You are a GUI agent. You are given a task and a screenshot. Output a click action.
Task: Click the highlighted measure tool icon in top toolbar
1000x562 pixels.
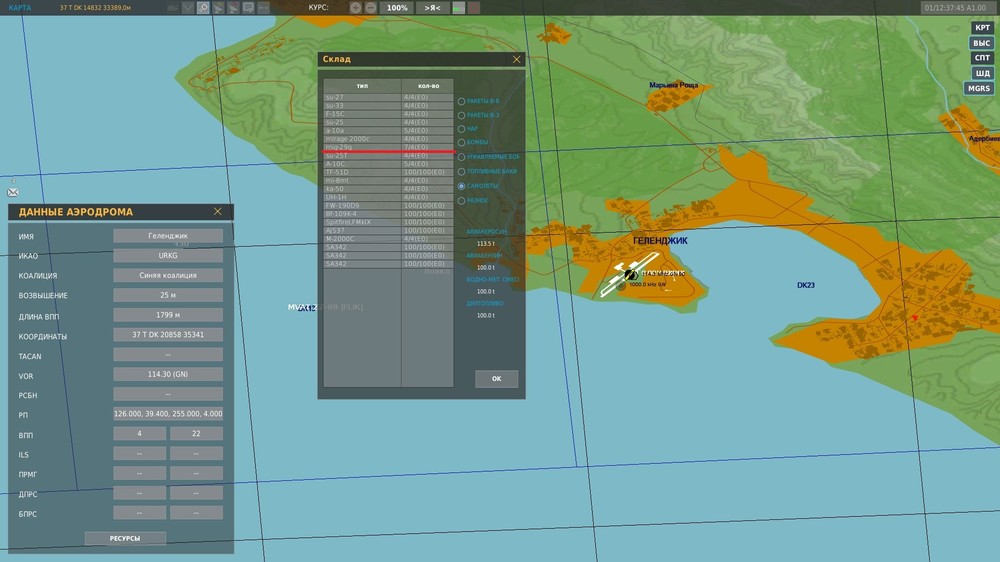(x=203, y=7)
